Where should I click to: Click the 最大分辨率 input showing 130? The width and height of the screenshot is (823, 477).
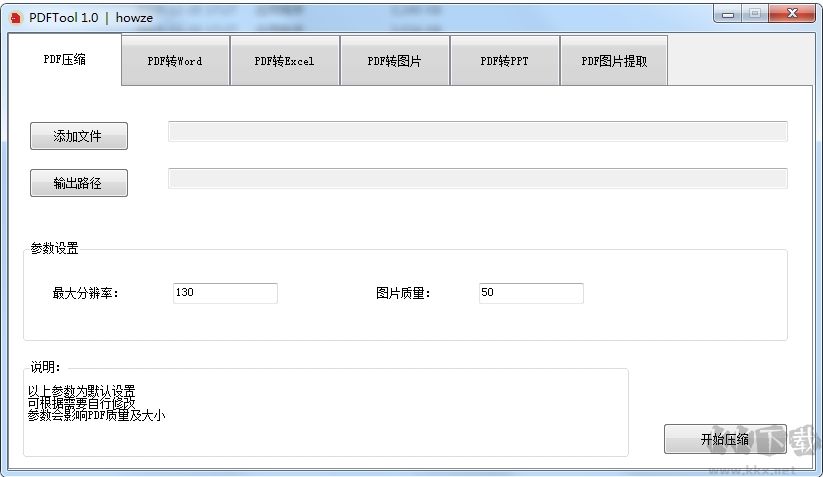tap(225, 293)
